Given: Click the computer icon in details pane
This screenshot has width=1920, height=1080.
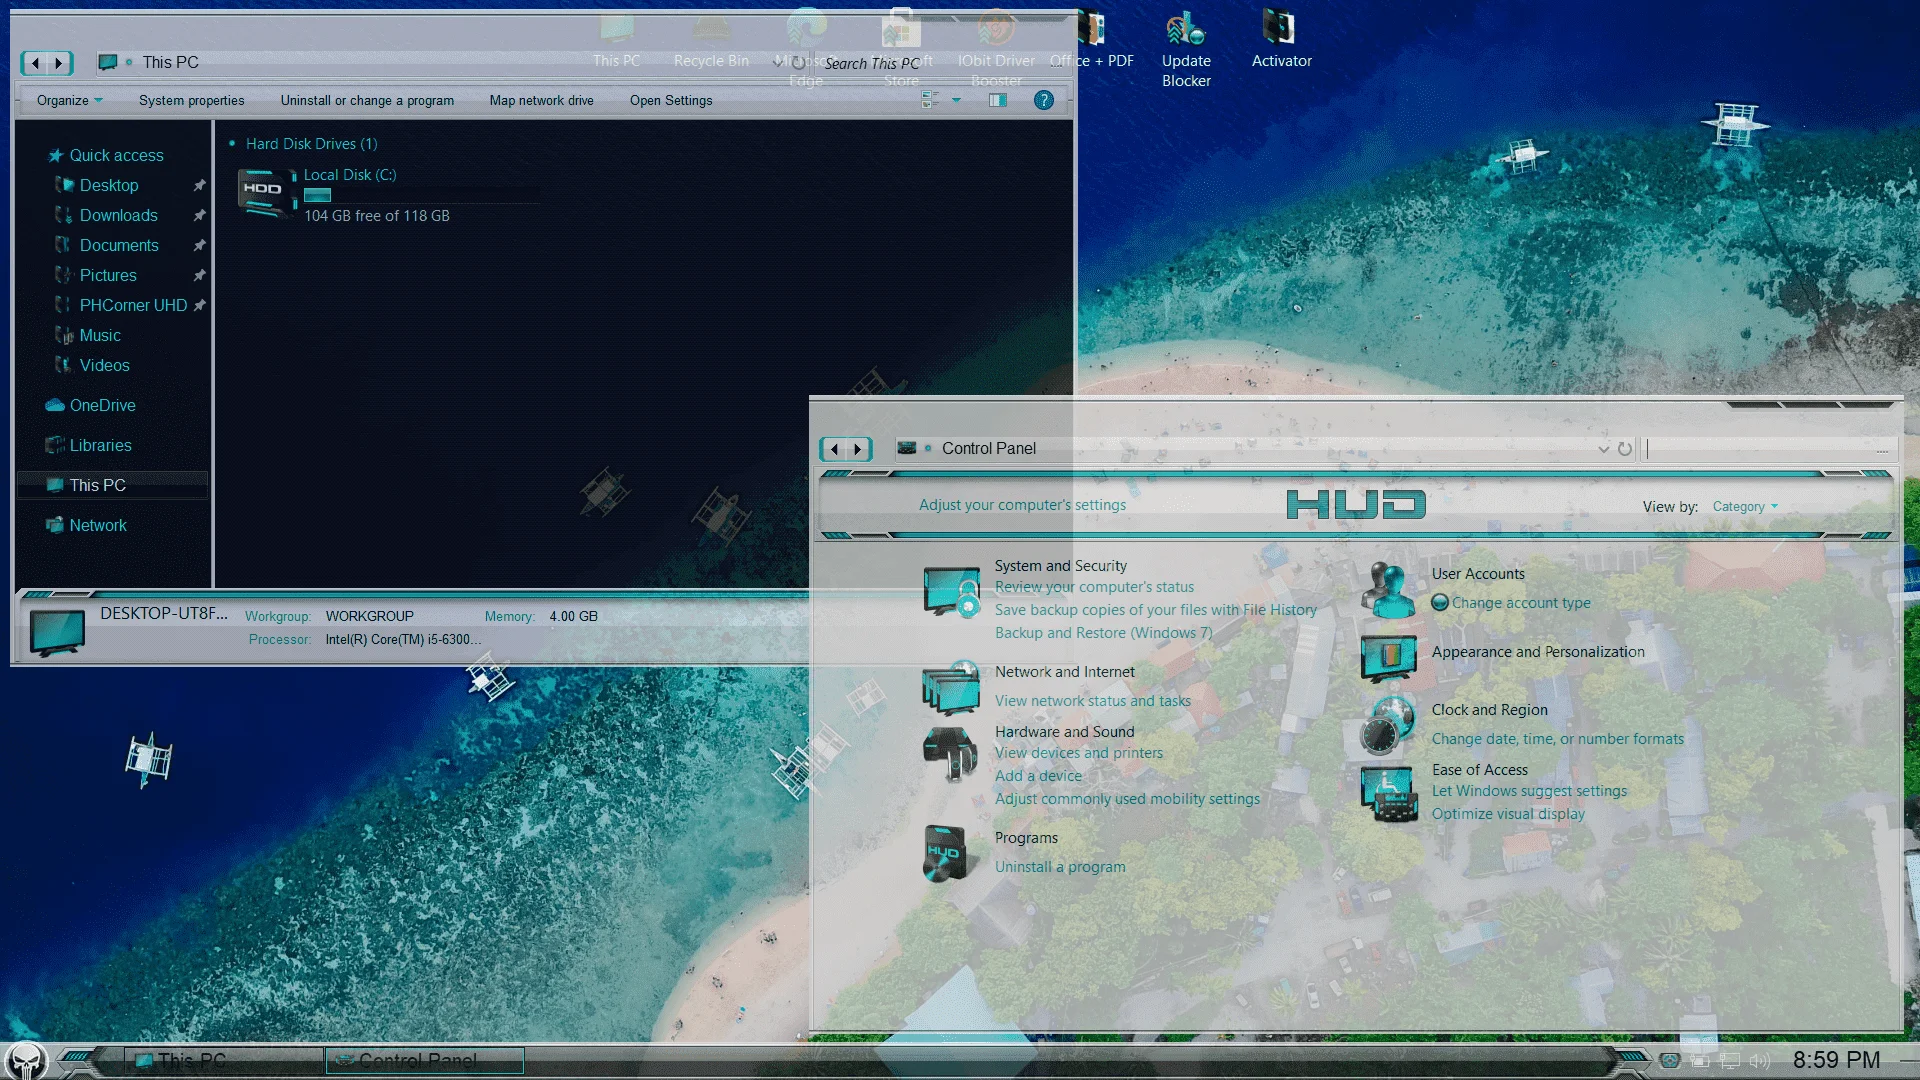Looking at the screenshot, I should point(57,632).
